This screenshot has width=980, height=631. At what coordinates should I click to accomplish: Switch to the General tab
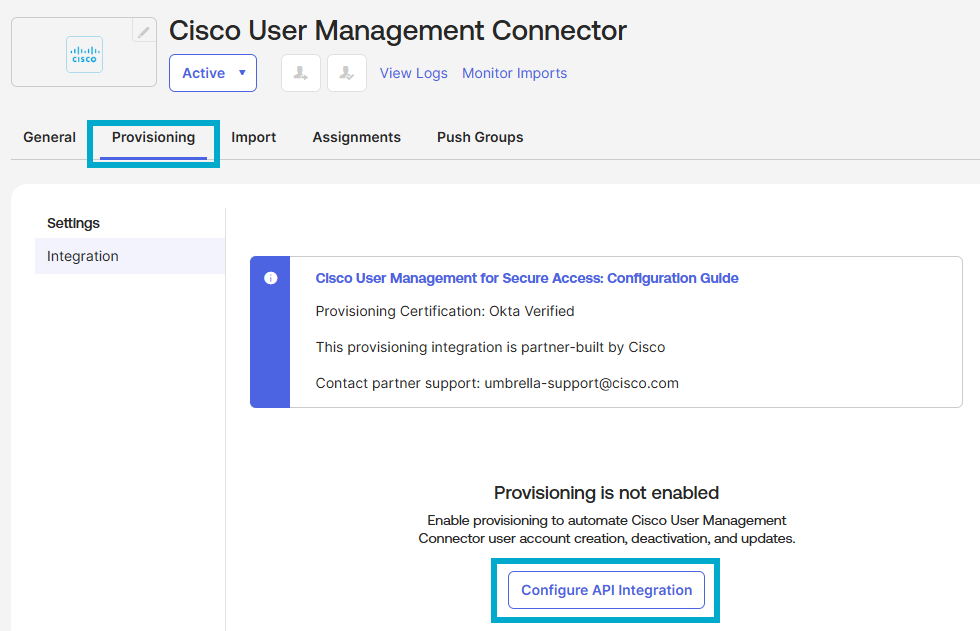tap(49, 137)
